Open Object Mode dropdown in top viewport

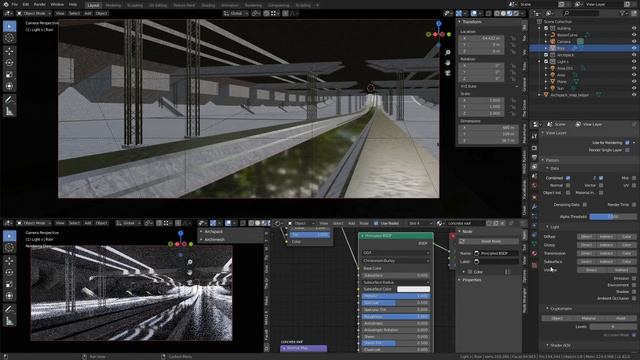click(33, 13)
